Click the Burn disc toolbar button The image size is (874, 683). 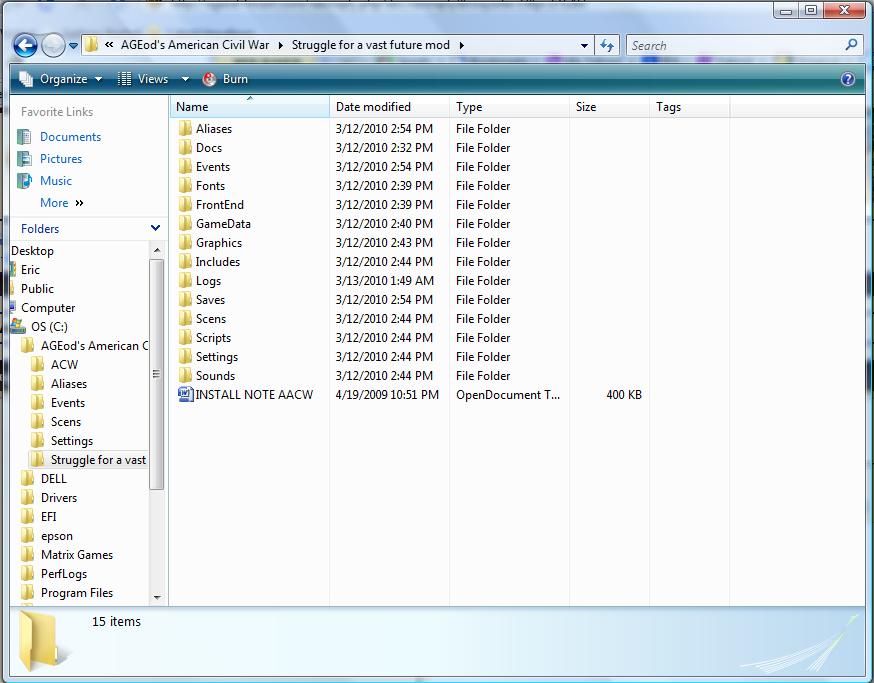tap(225, 79)
